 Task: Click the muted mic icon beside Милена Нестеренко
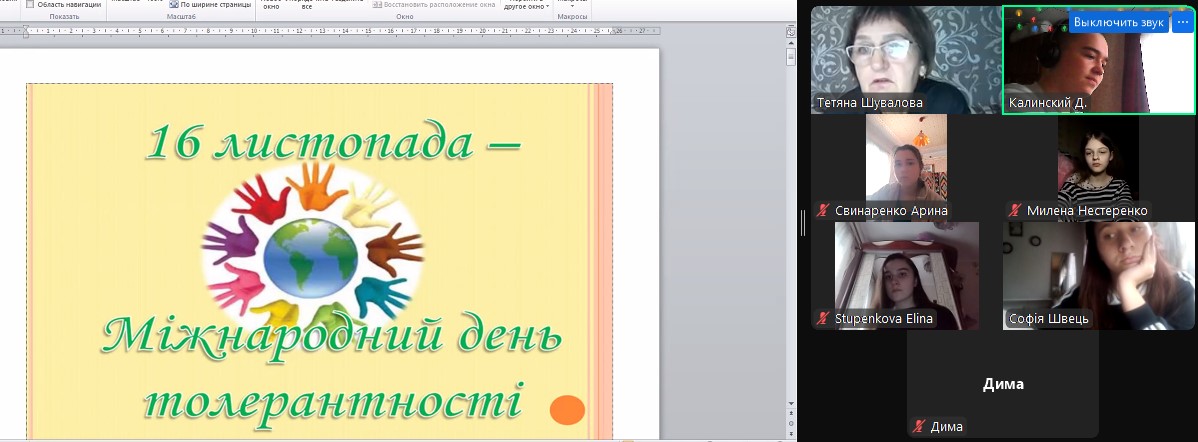click(1015, 210)
